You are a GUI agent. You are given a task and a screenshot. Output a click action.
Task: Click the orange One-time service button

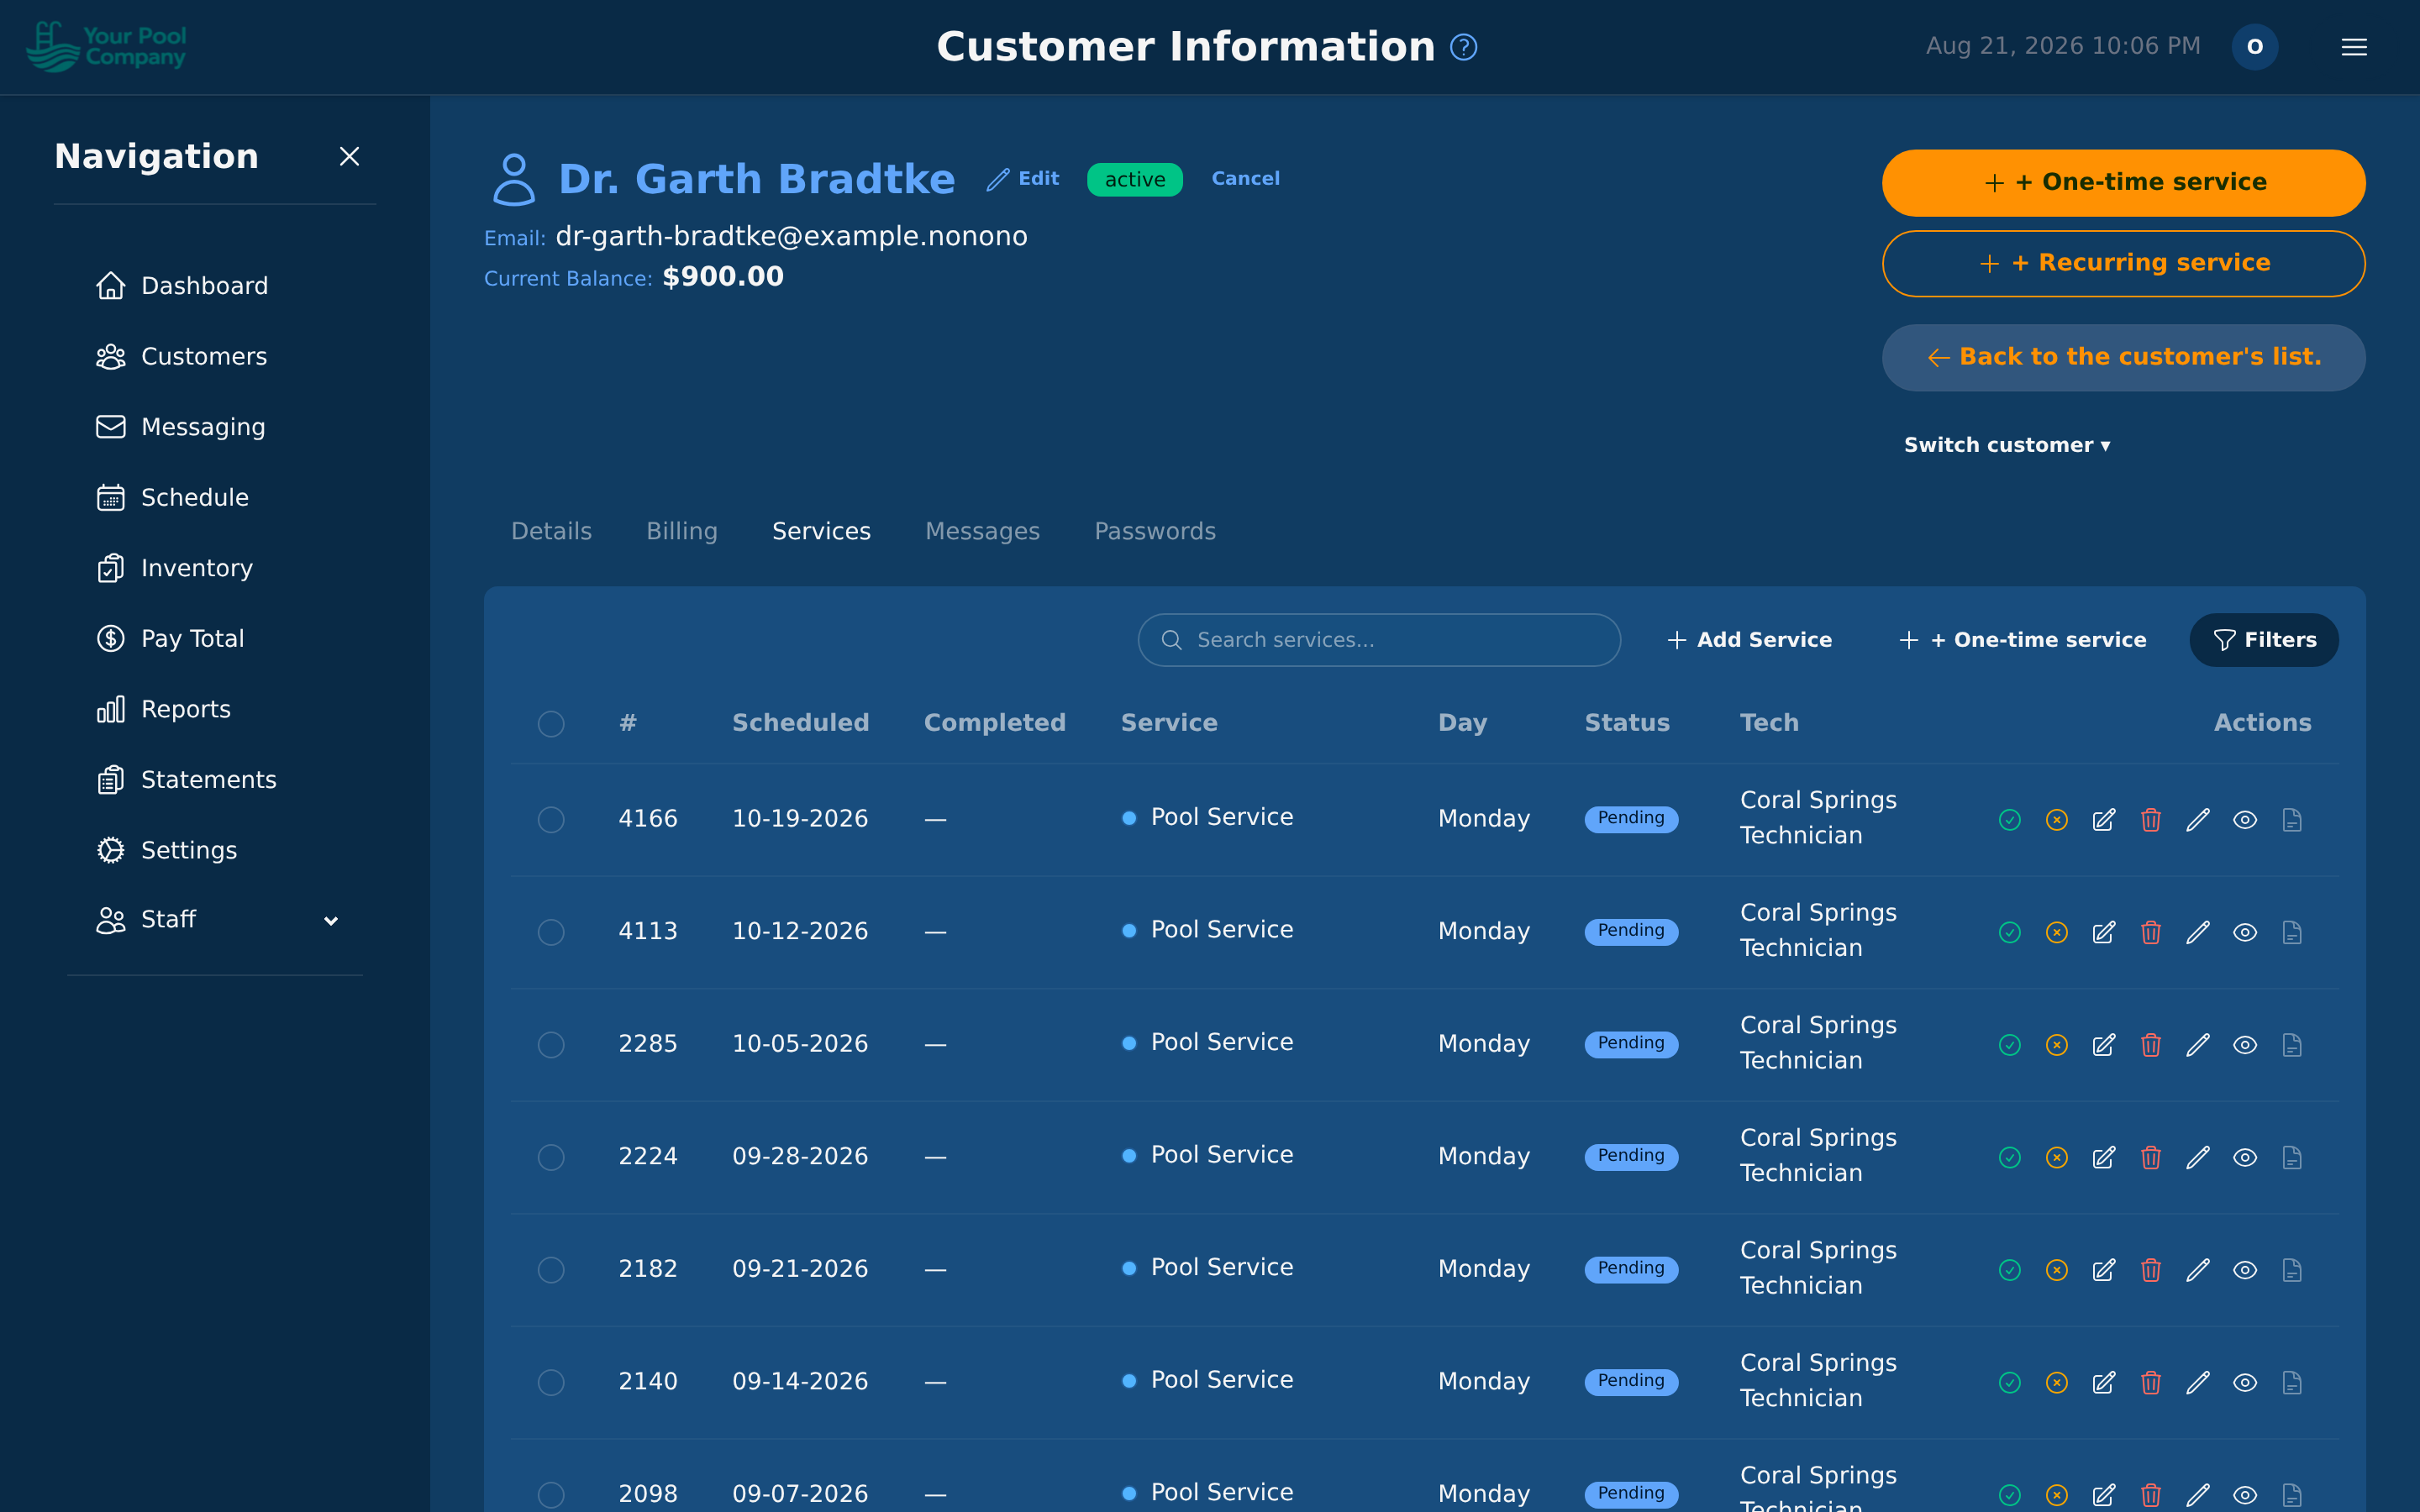click(2123, 183)
